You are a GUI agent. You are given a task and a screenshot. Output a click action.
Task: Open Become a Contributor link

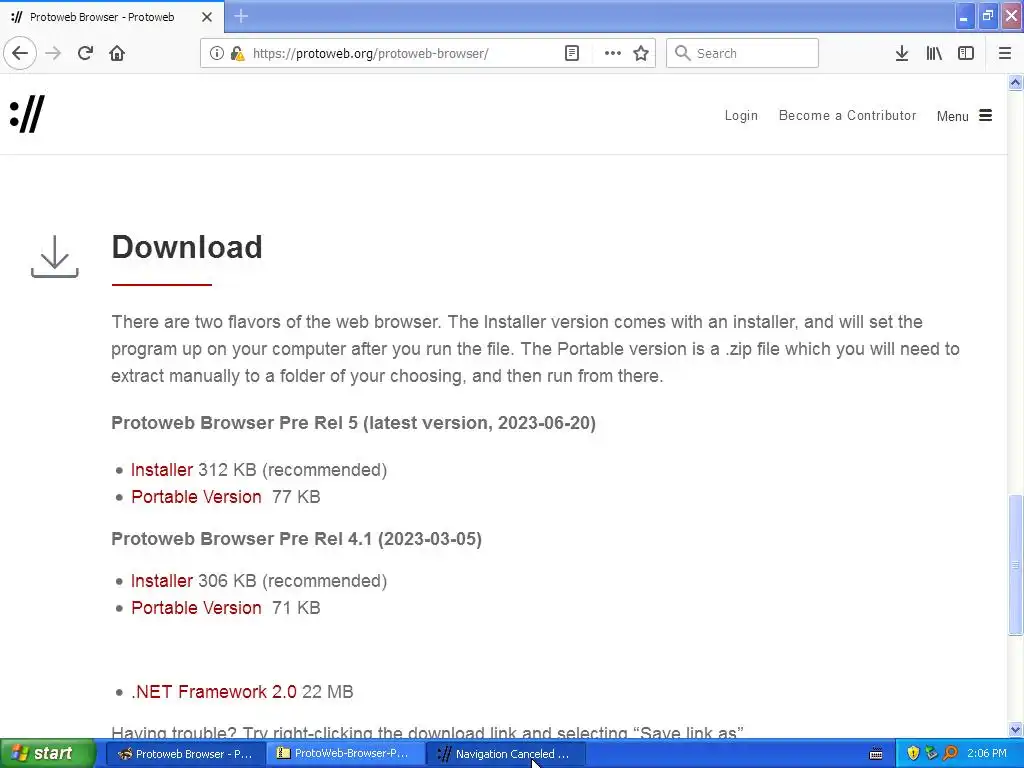pos(847,116)
